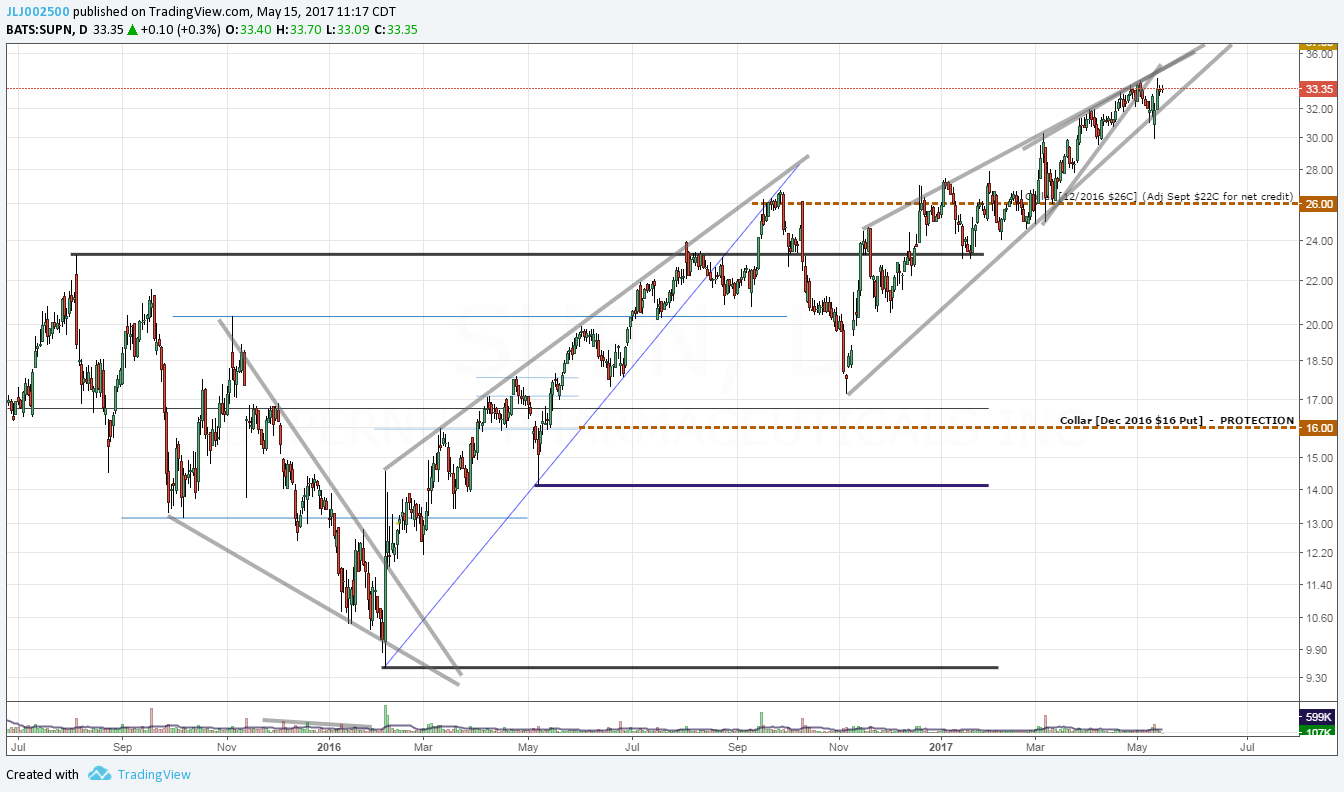Open the TradingView link in the footer
Screen dimensions: 1344x792
(154, 774)
